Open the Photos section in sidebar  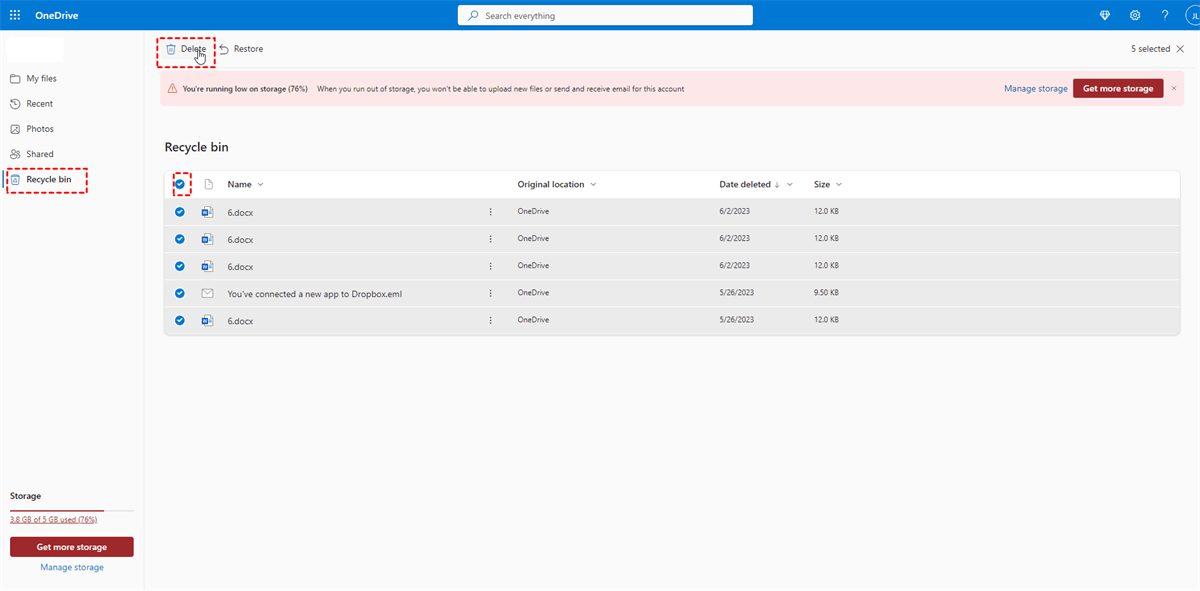click(x=40, y=129)
